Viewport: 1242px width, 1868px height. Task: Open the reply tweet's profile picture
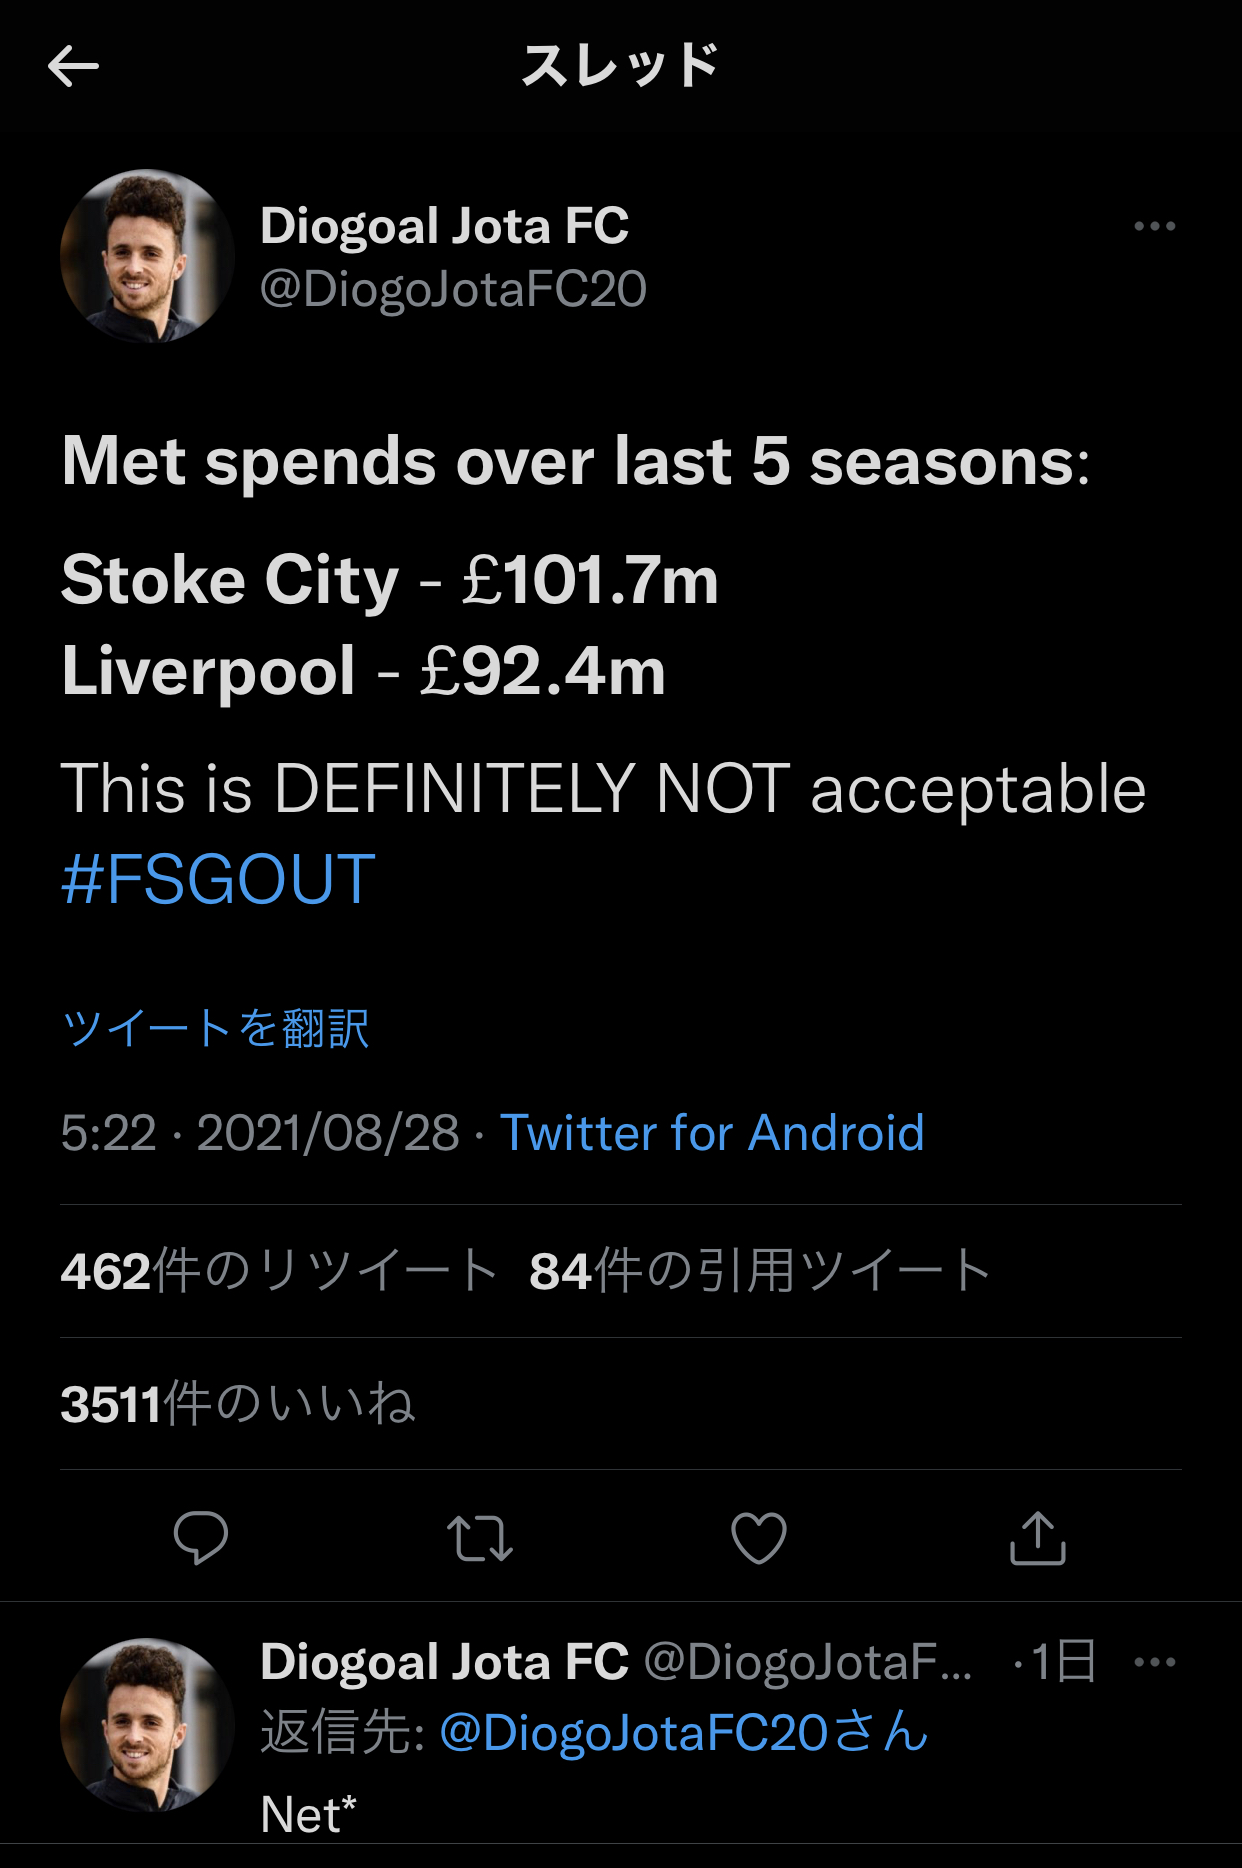click(147, 1724)
